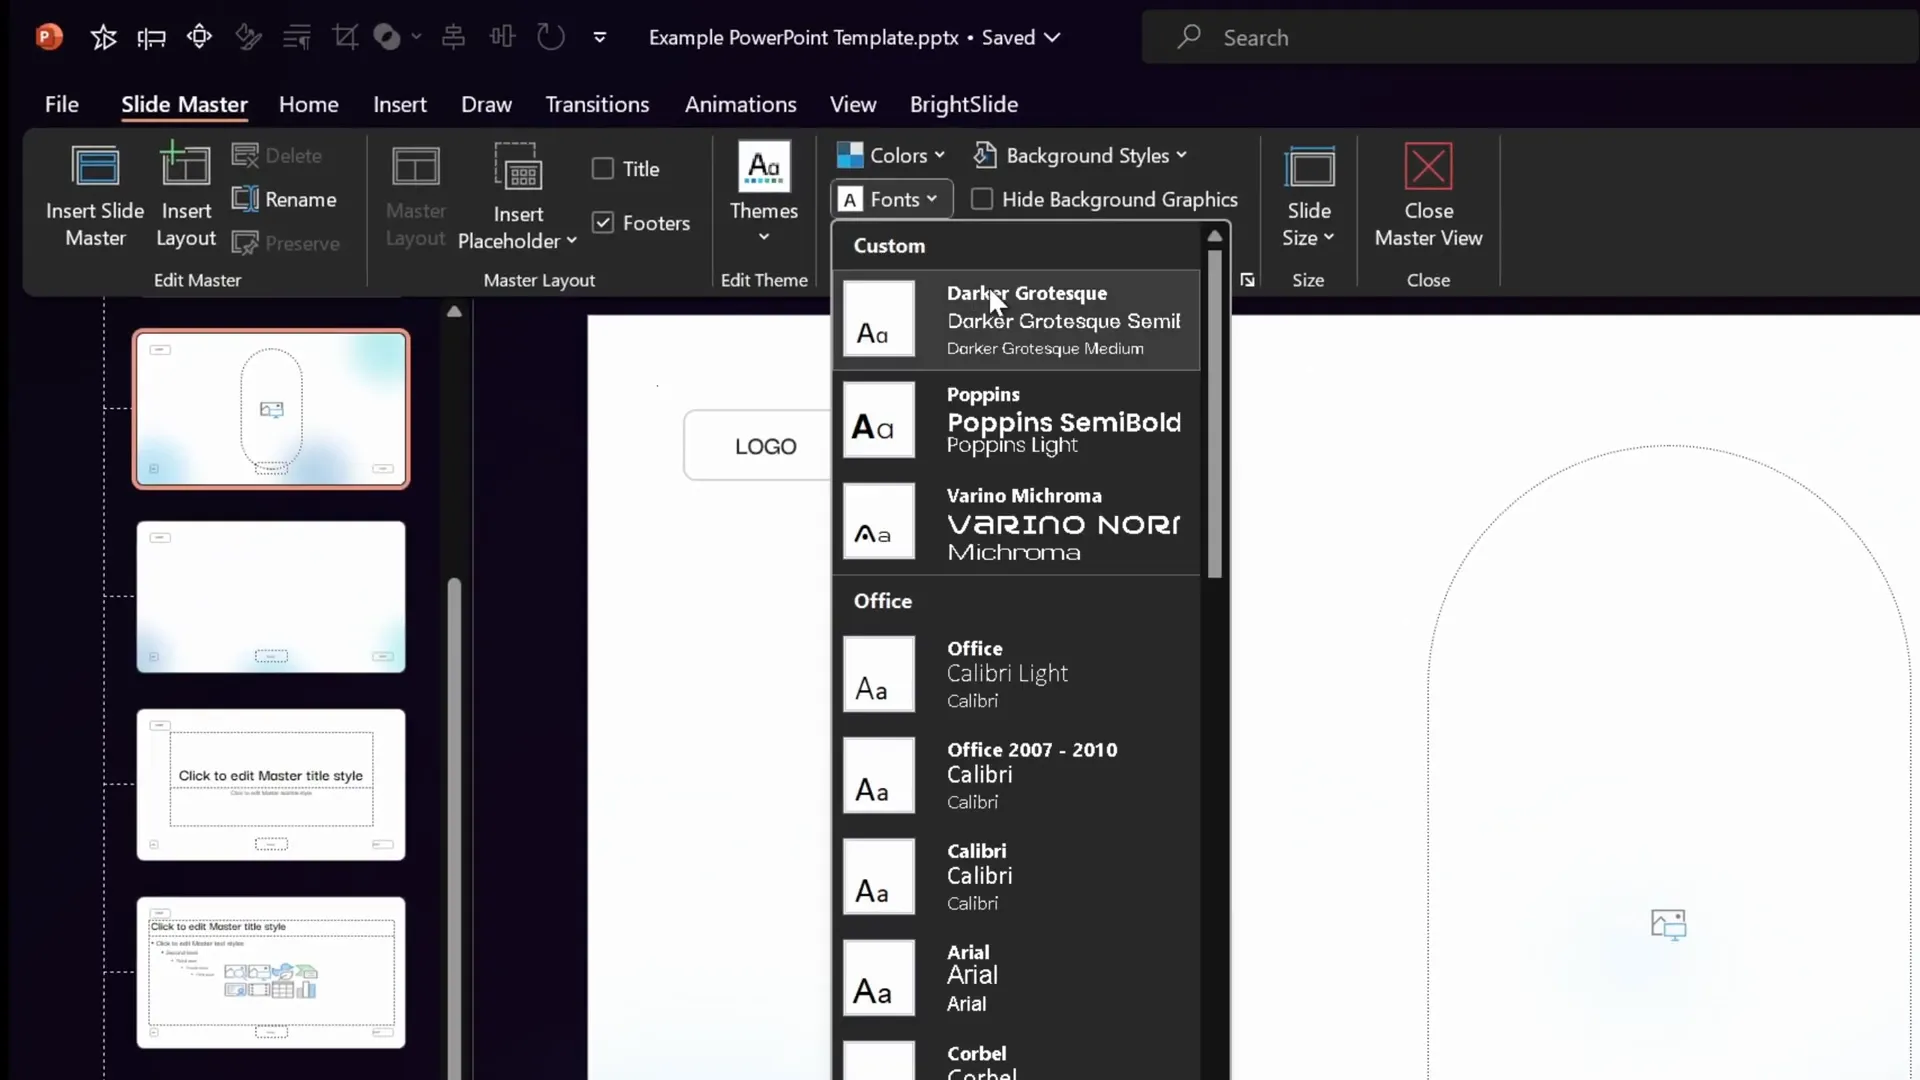The height and width of the screenshot is (1080, 1920).
Task: Click the four-arrow move icon in quick access toolbar
Action: (x=199, y=37)
